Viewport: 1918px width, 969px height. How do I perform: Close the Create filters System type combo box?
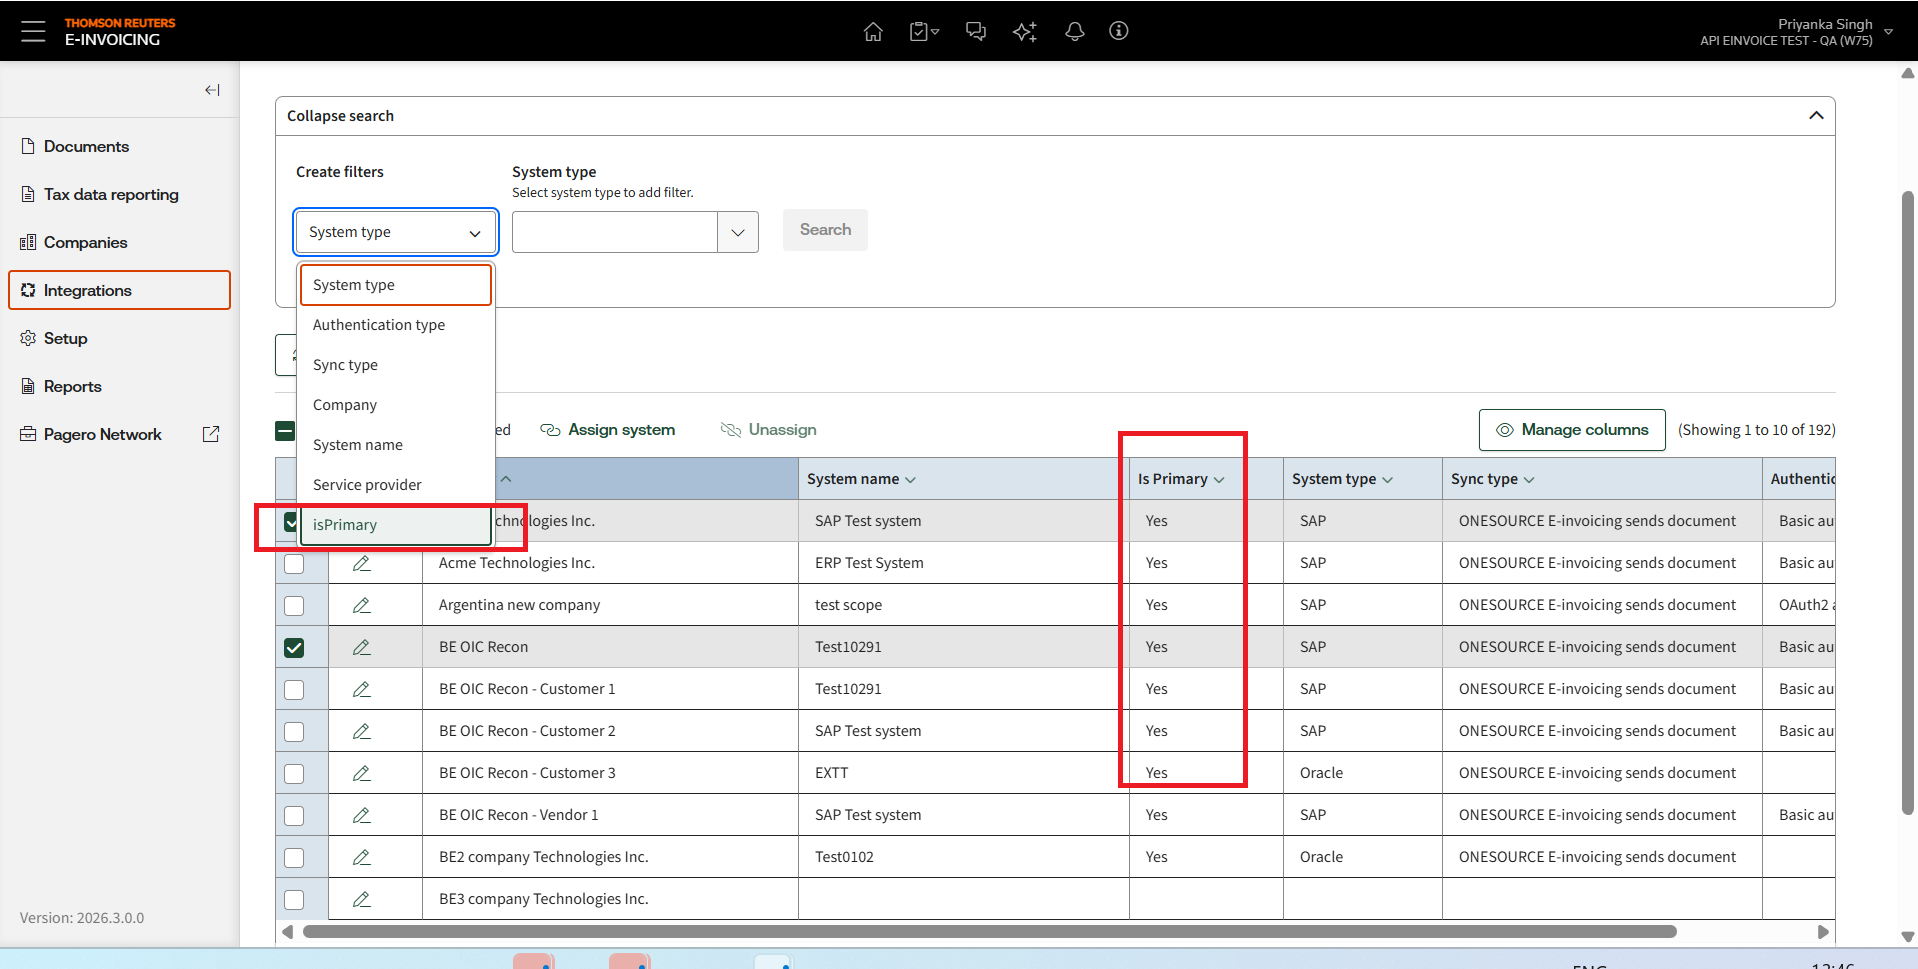396,232
